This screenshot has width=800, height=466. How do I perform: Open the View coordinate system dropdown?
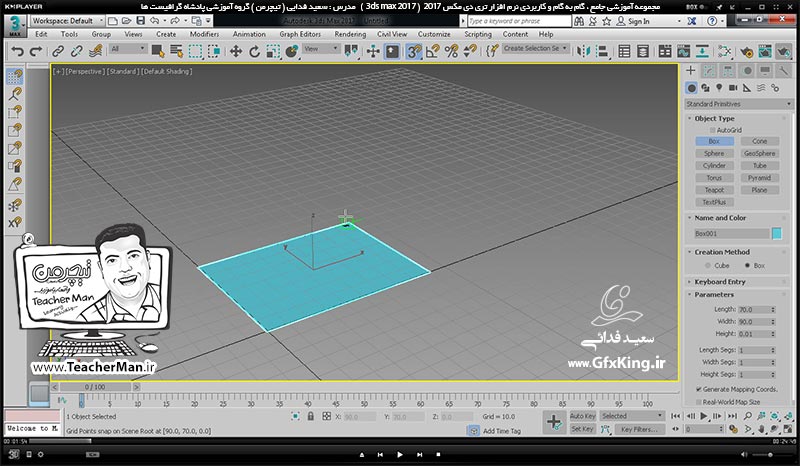pyautogui.click(x=321, y=48)
